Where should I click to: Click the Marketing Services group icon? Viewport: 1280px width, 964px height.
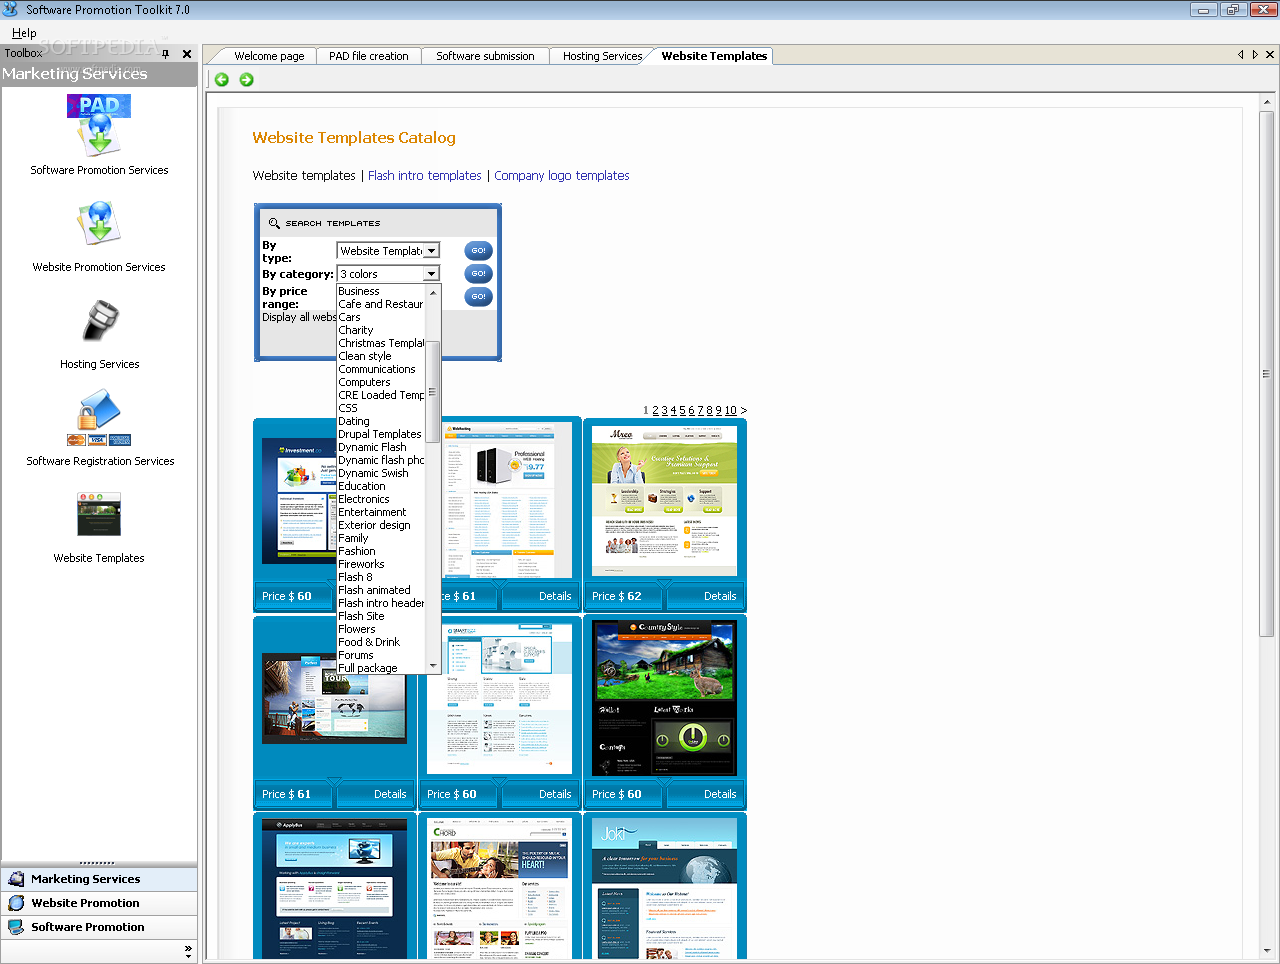(16, 879)
